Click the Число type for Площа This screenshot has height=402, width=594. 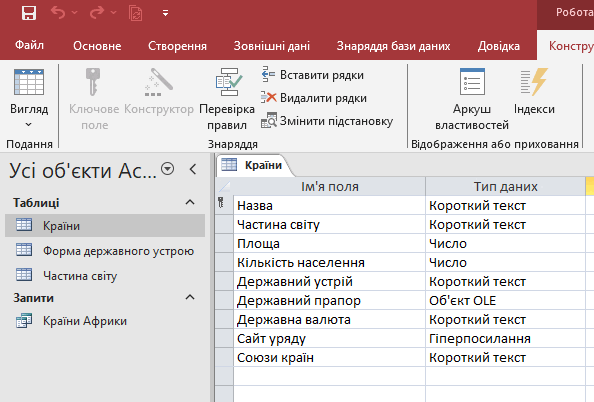coord(505,243)
